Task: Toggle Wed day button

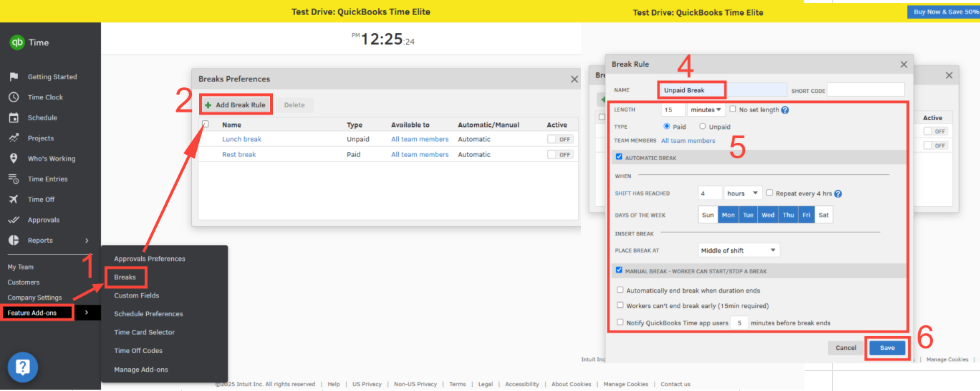Action: pyautogui.click(x=768, y=215)
